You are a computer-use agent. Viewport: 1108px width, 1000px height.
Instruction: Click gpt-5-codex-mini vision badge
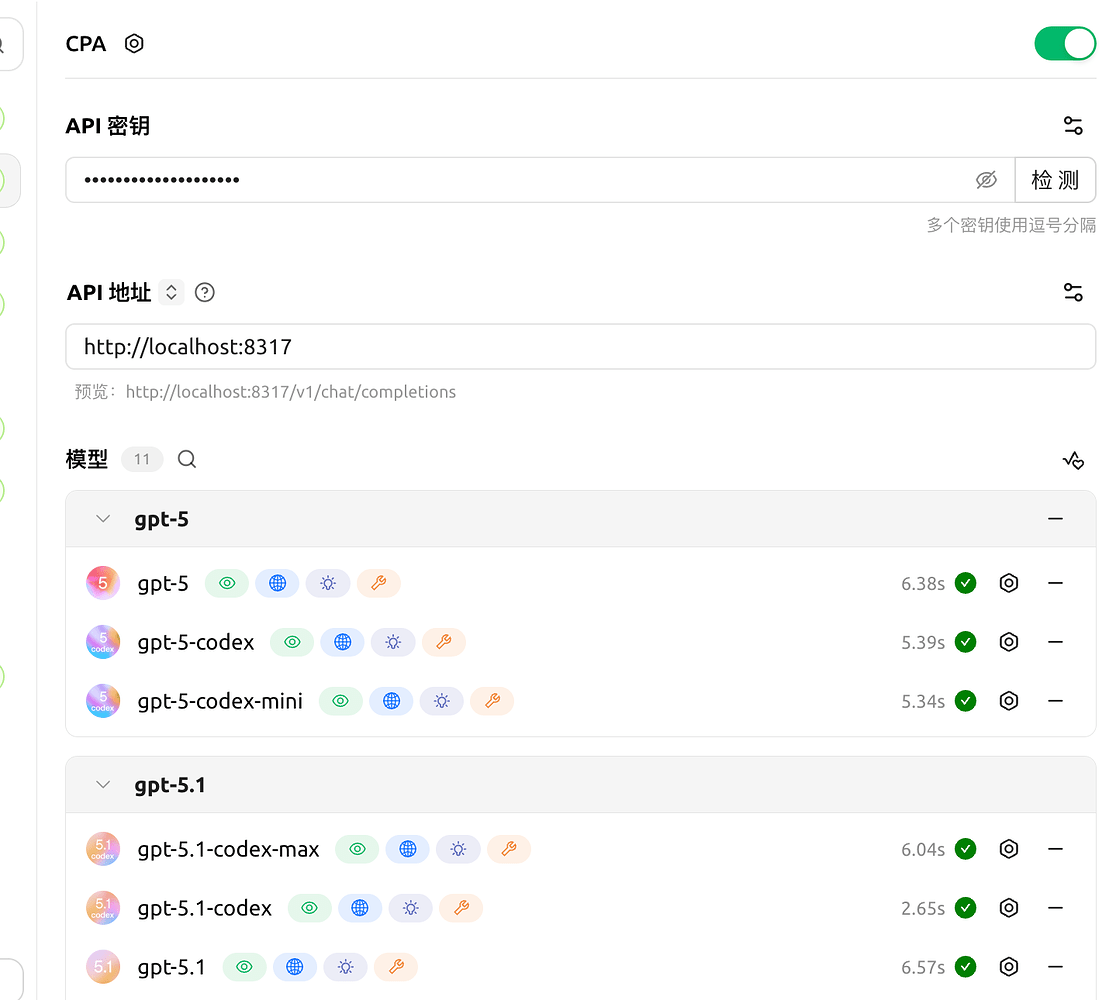pos(341,701)
